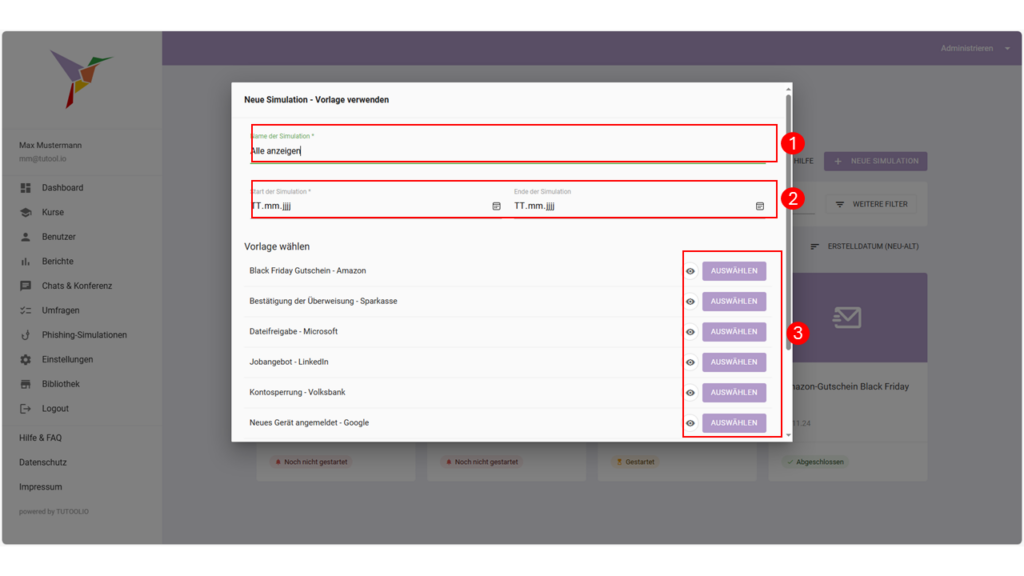Screen dimensions: 1024x576
Task: Expand the Administrieren dropdown
Action: 975,48
